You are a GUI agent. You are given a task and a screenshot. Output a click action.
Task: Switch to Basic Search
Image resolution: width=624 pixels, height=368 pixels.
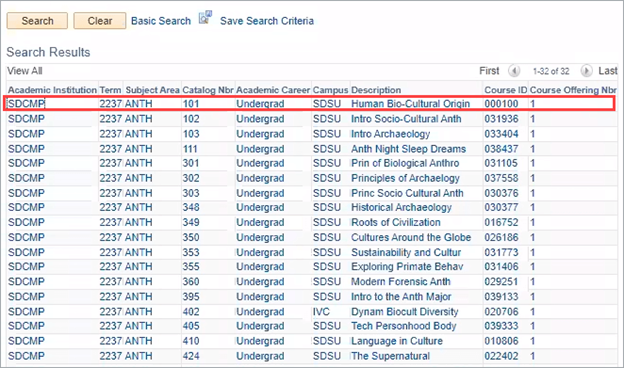click(161, 21)
